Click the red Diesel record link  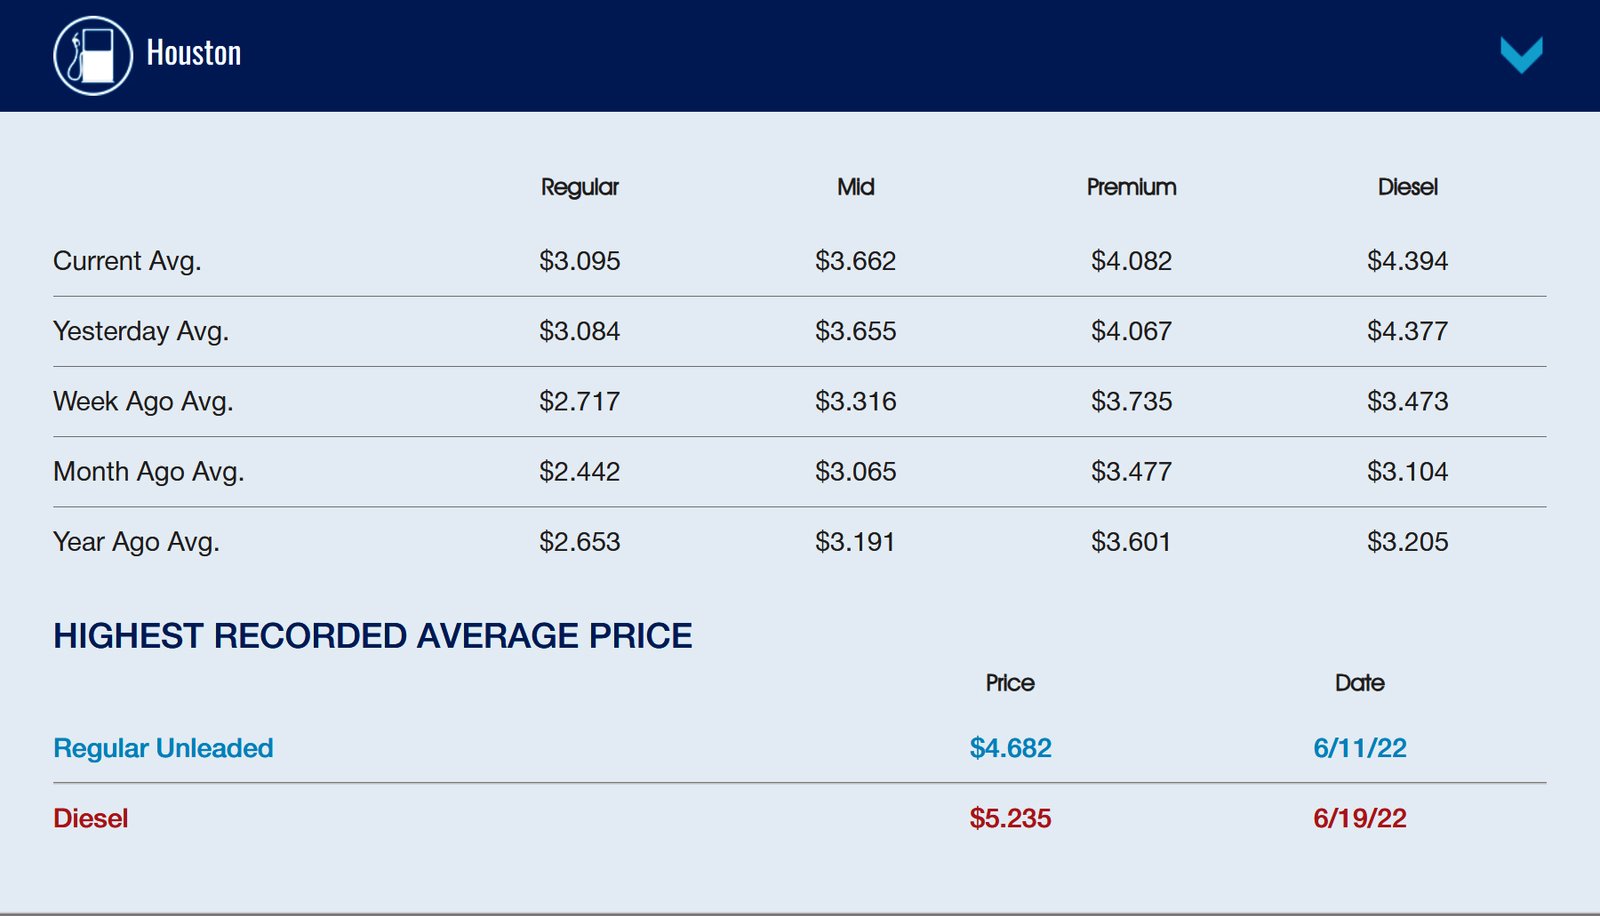point(91,818)
